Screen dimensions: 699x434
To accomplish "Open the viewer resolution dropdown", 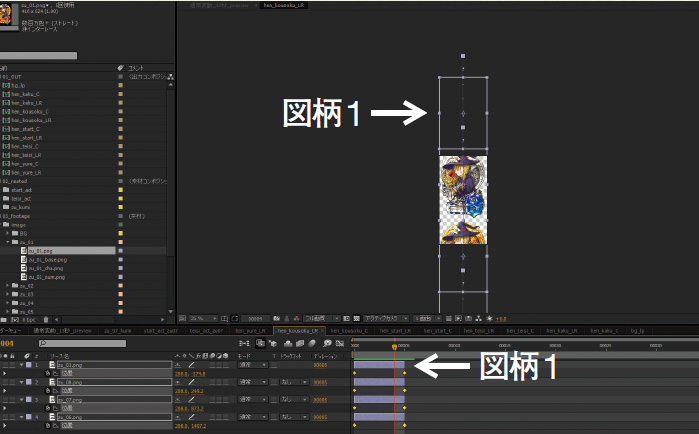I will click(x=321, y=319).
